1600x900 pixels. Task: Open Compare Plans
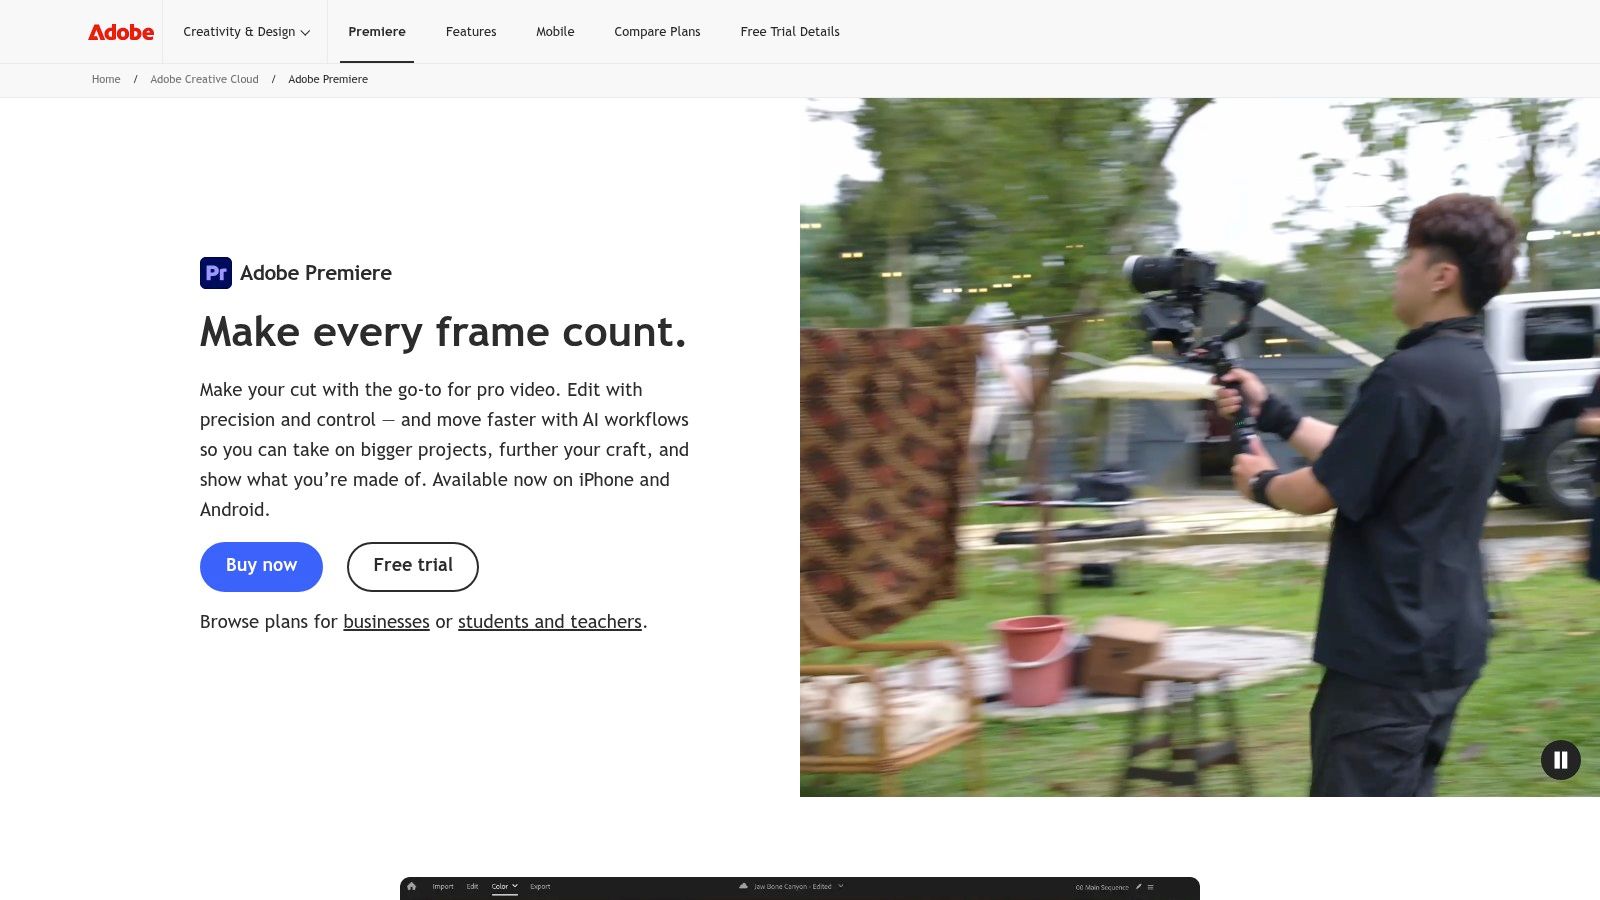click(x=657, y=32)
